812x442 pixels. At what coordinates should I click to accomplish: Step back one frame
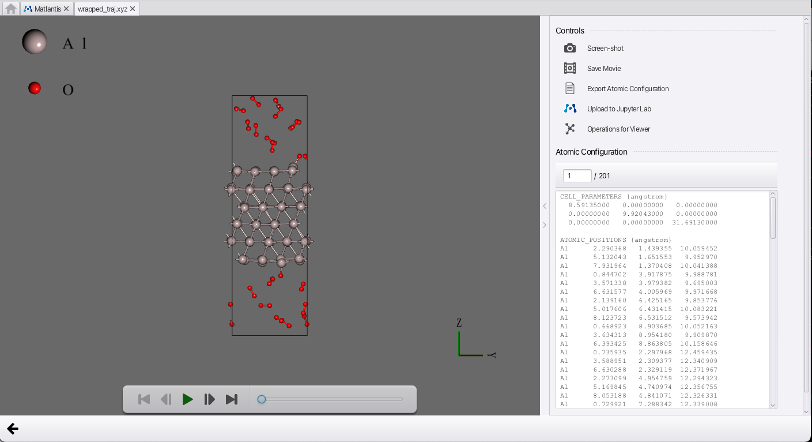point(165,399)
